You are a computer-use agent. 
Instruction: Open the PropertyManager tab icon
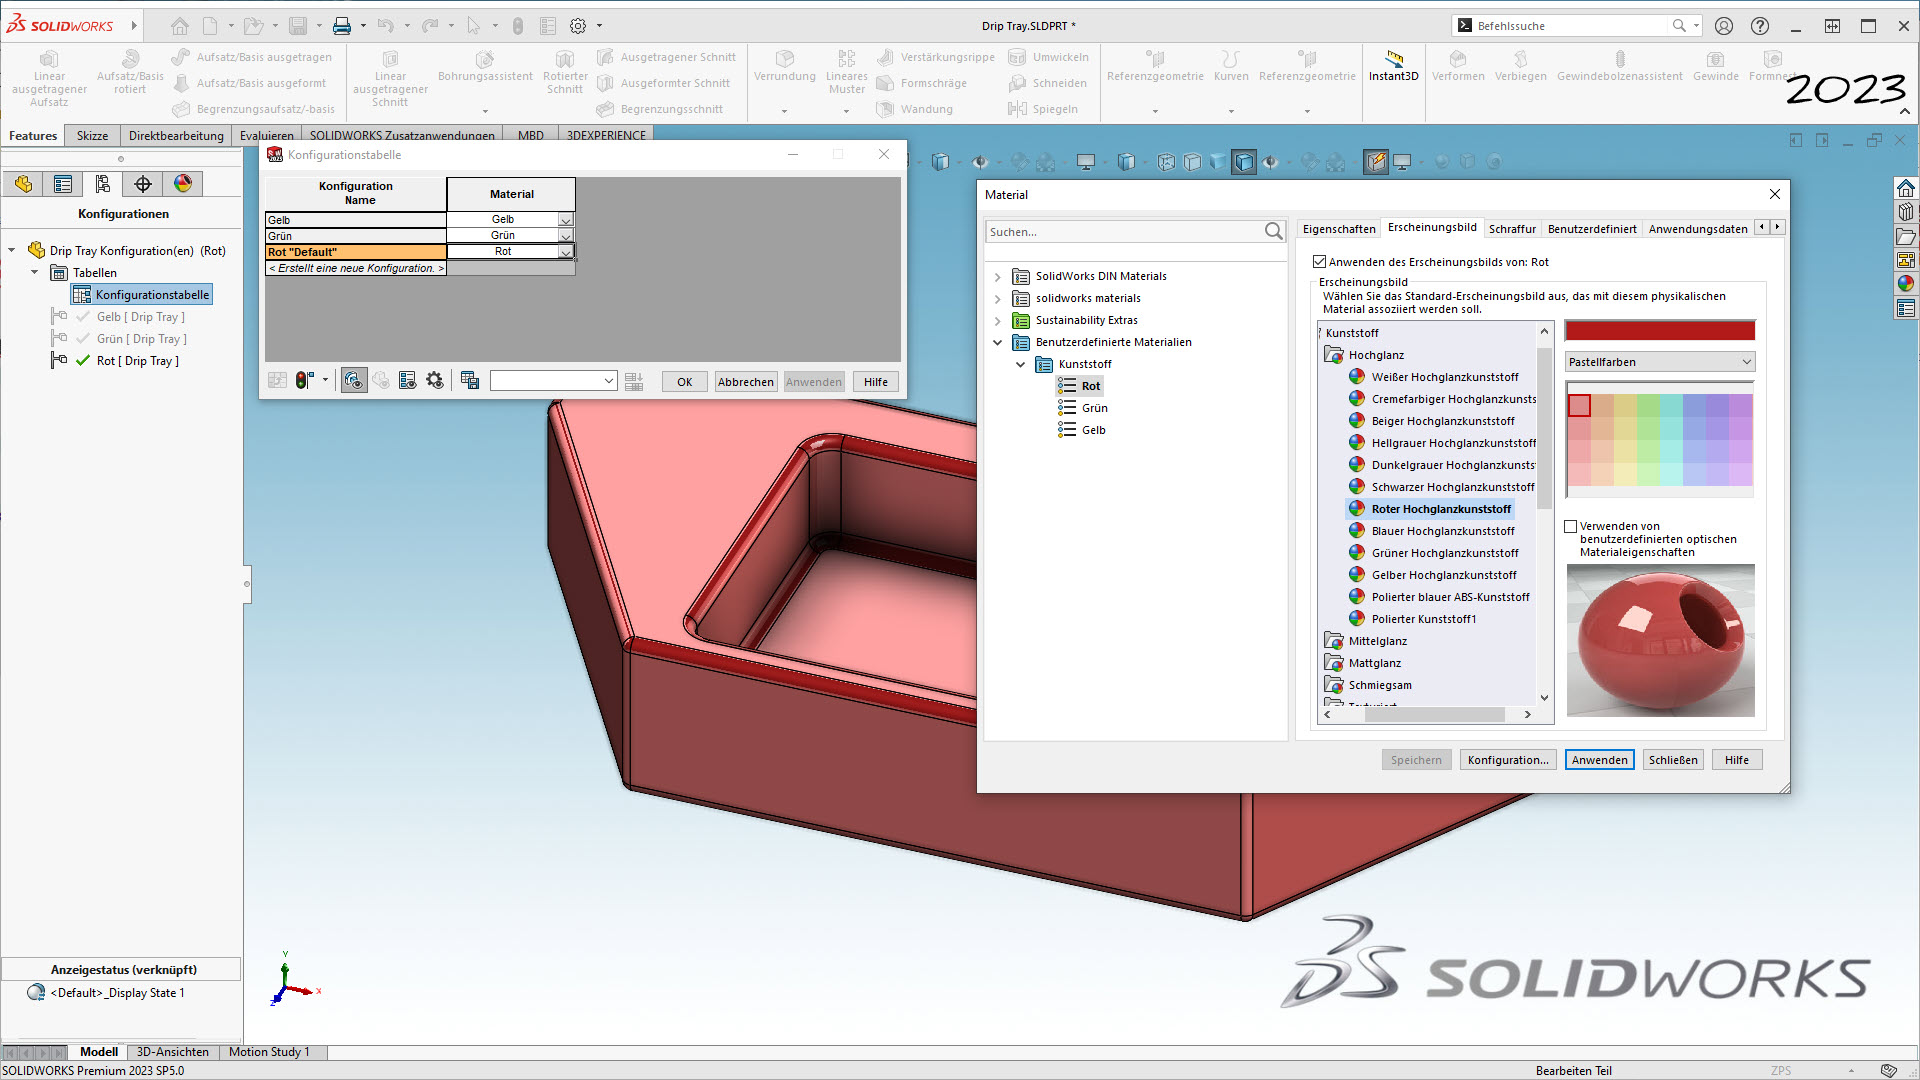(63, 184)
